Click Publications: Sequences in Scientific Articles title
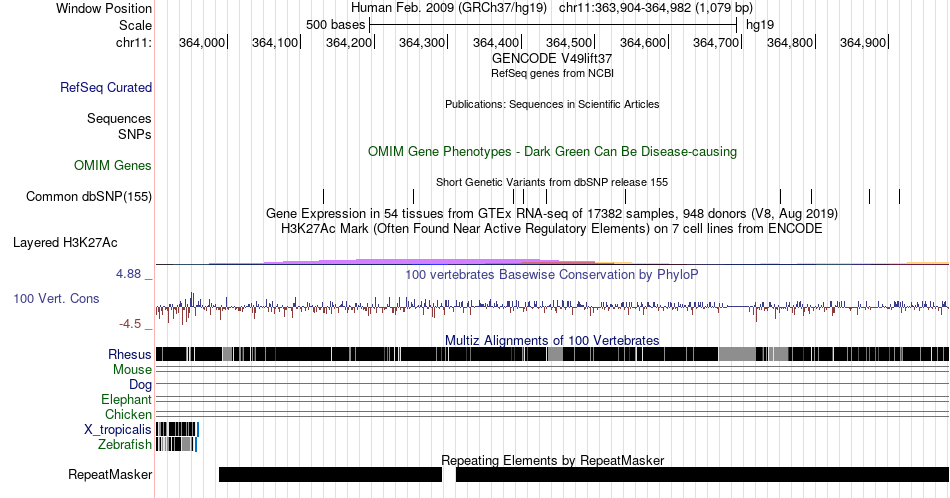Viewport: 950px width, 498px height. (552, 104)
